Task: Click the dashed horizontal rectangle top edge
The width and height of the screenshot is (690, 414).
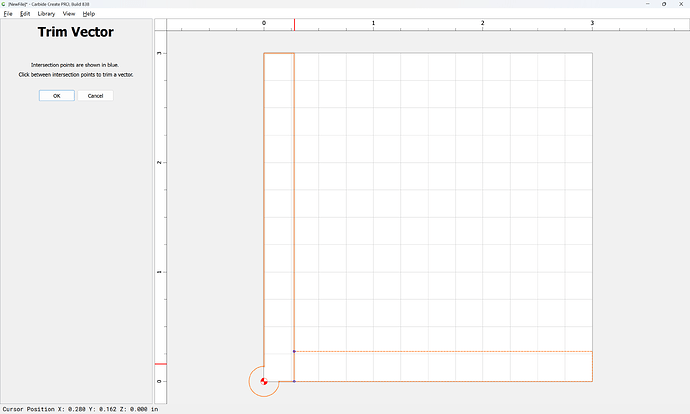Action: coord(443,351)
